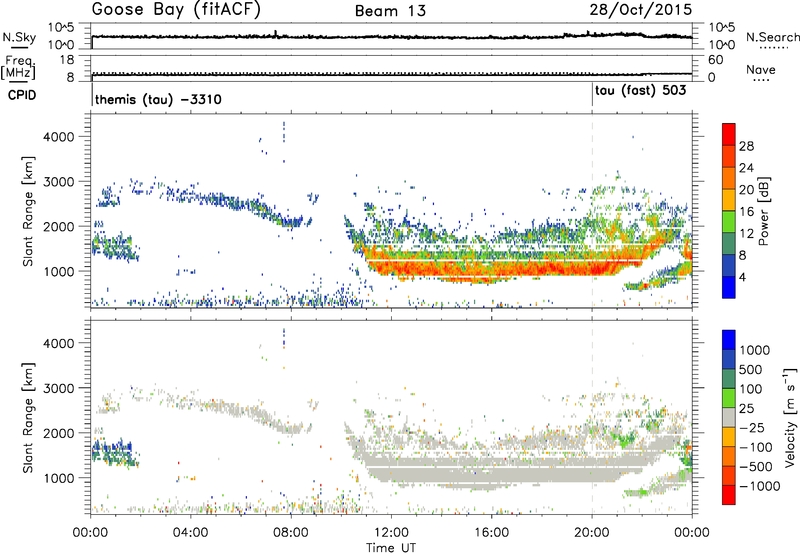Click the blue-green velocity patch near 01:00 UT
The width and height of the screenshot is (800, 554).
[x=115, y=452]
